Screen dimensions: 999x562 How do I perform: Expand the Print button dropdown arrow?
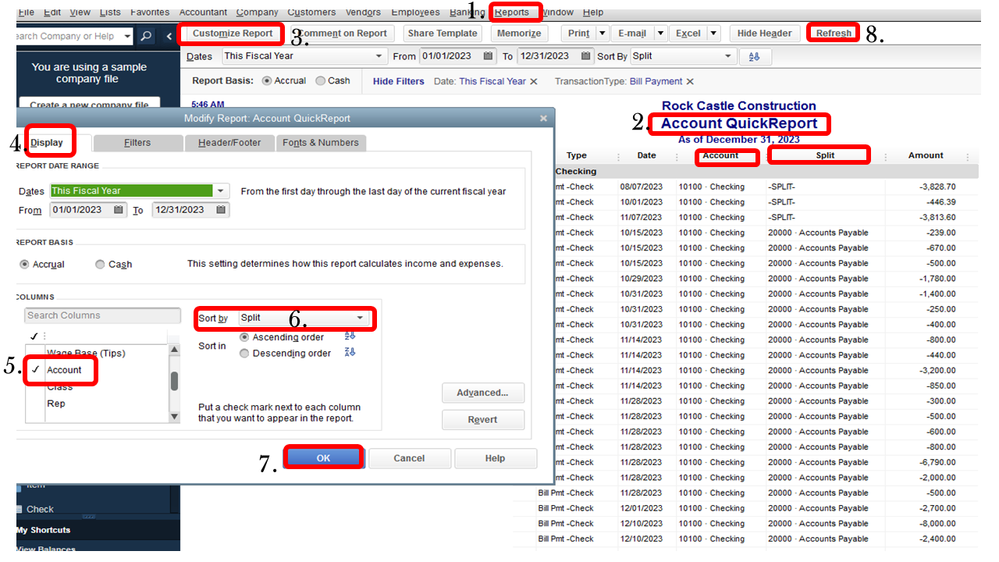(x=601, y=33)
